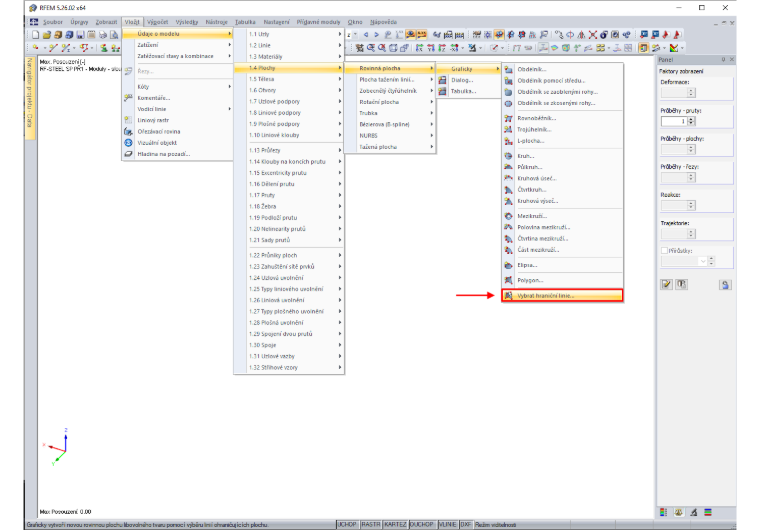Open the Nástroje menu
Image resolution: width=760 pixels, height=530 pixels.
tap(216, 22)
